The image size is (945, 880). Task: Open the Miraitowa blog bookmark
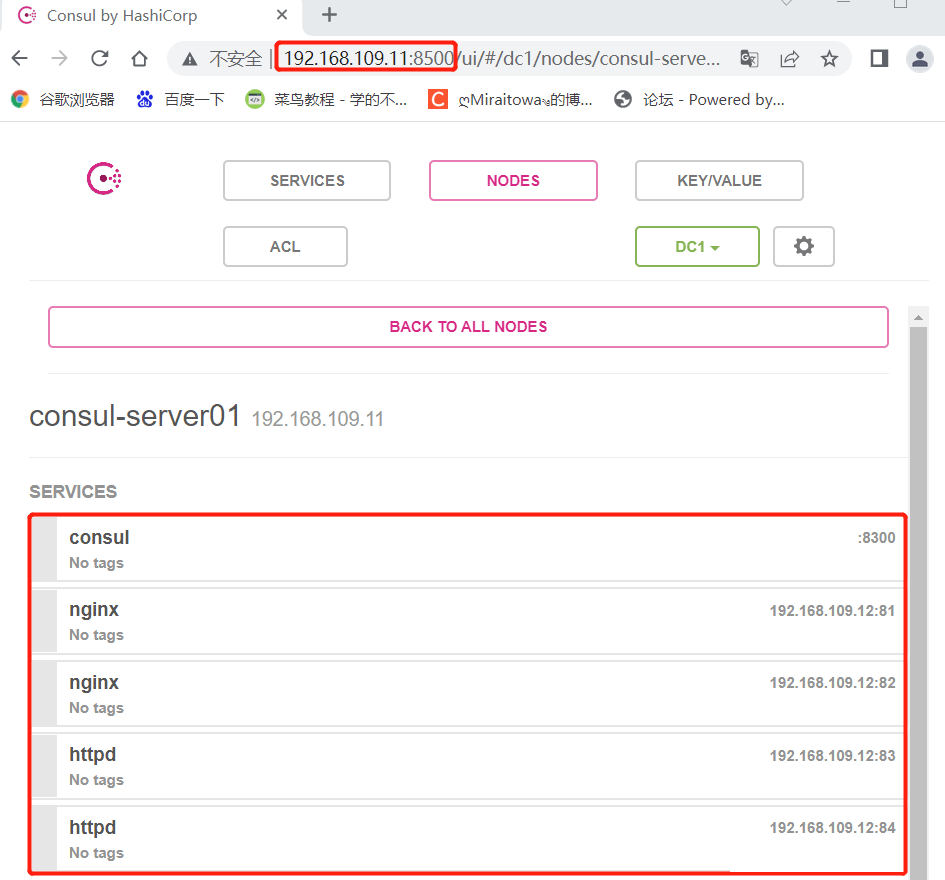point(510,99)
